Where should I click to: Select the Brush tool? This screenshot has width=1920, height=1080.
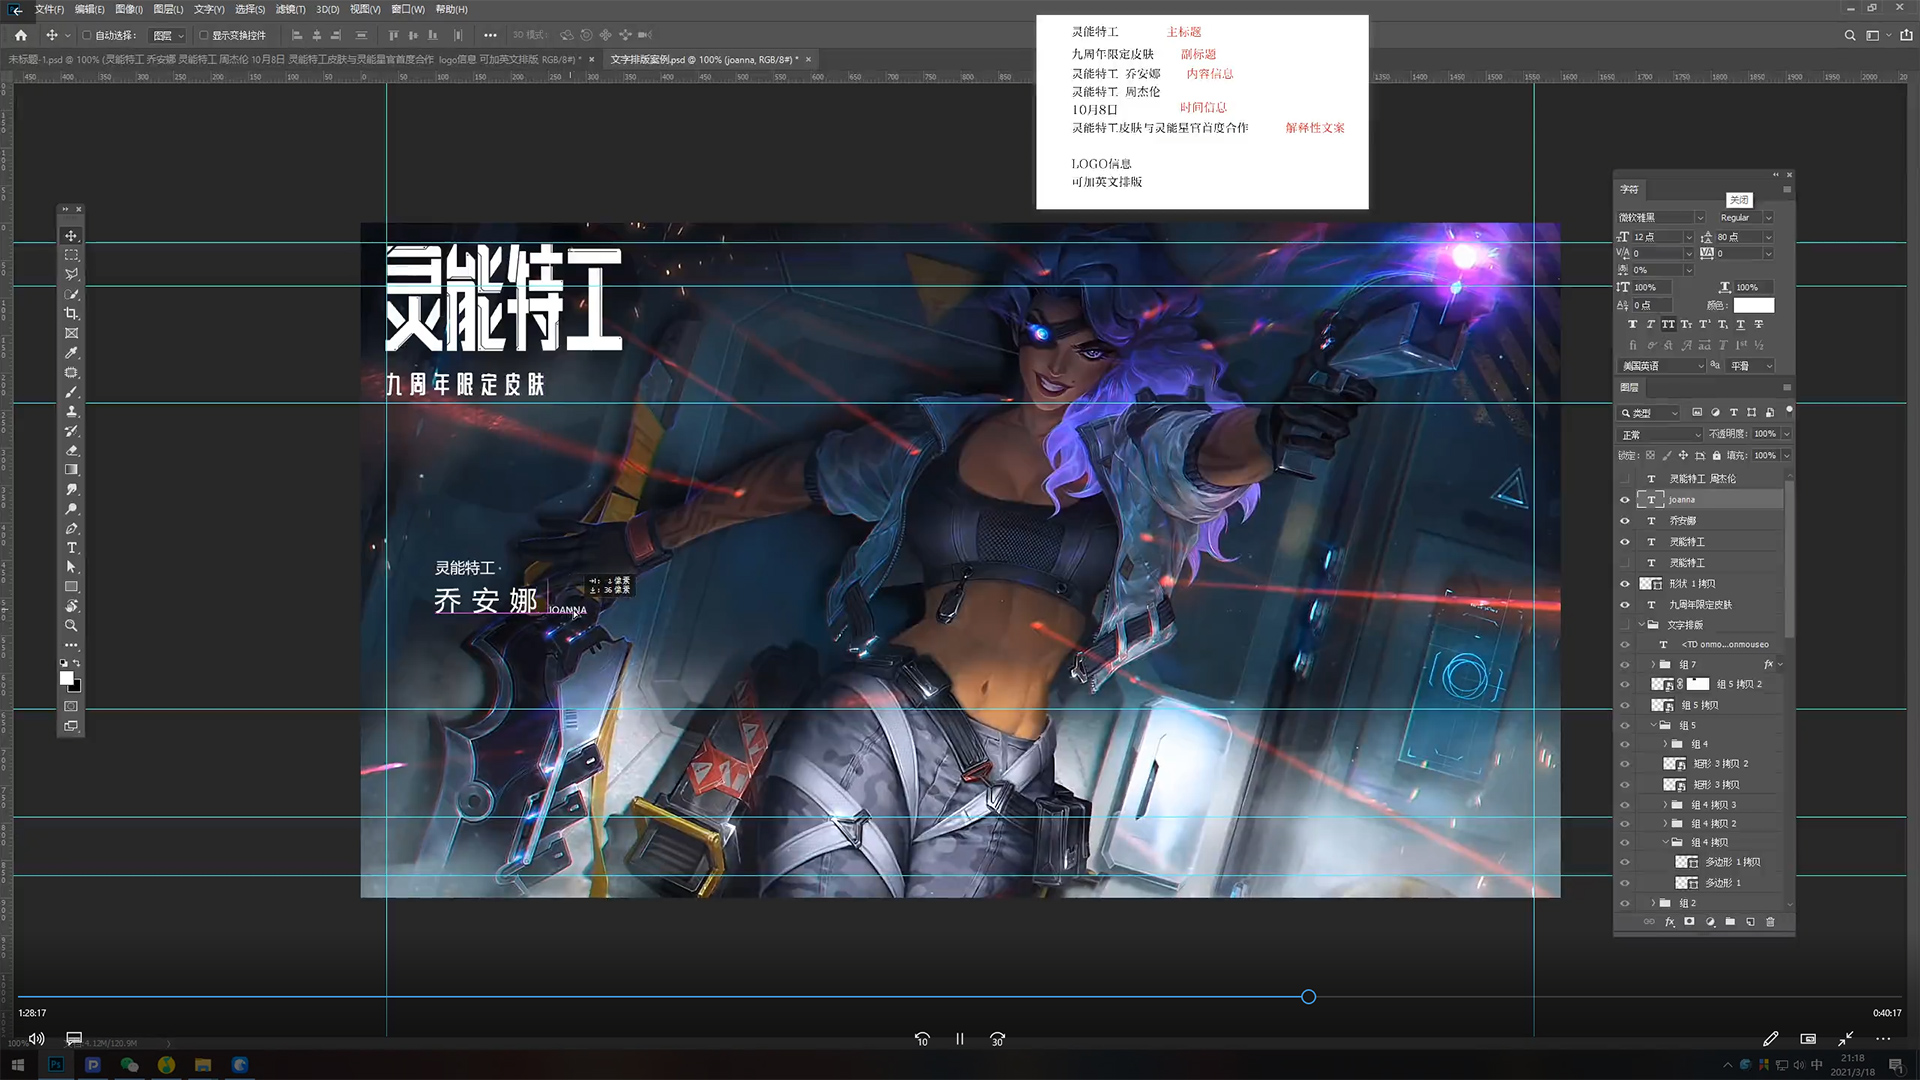tap(71, 392)
